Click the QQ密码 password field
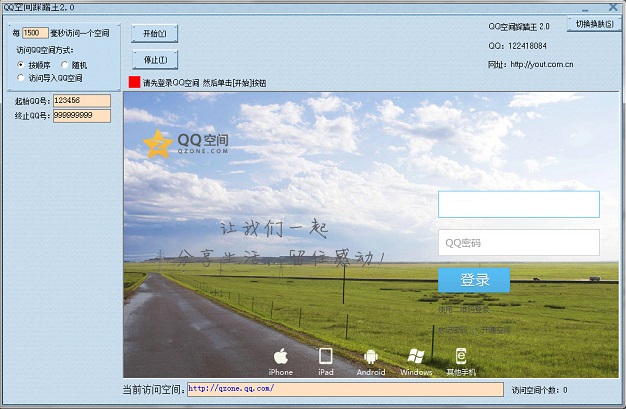Image resolution: width=626 pixels, height=409 pixels. pos(518,243)
